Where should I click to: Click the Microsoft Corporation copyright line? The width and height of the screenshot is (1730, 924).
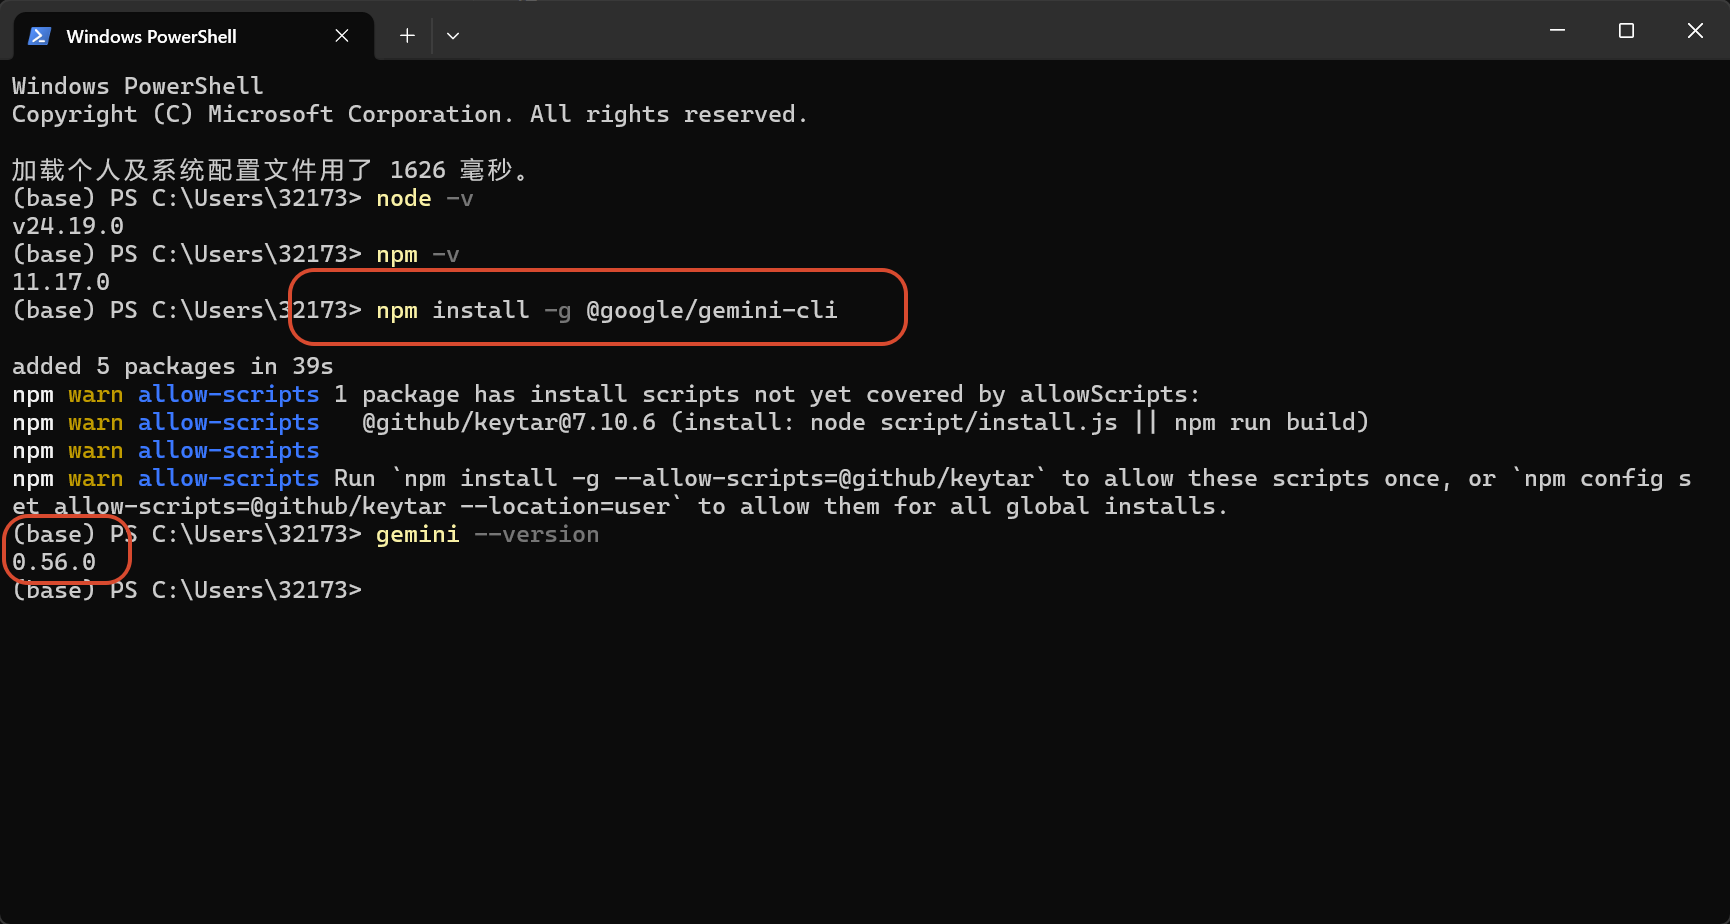410,115
